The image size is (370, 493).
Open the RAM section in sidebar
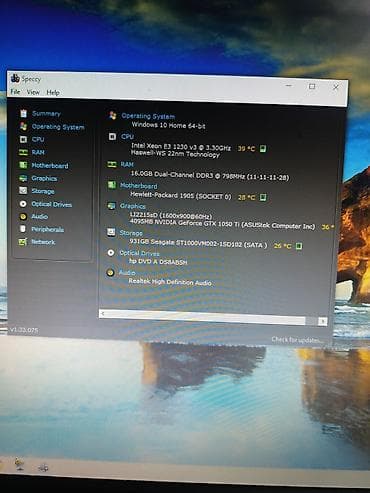pos(38,152)
